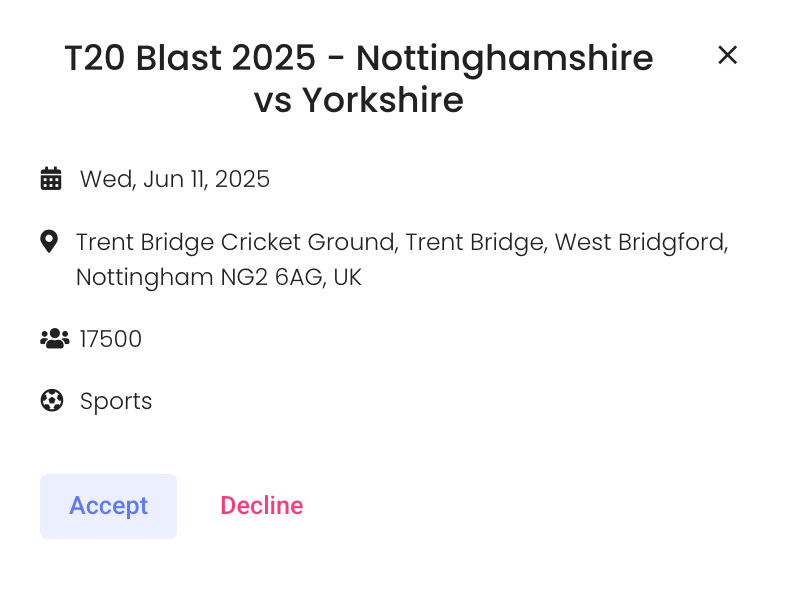Click the location pin icon

tap(49, 242)
